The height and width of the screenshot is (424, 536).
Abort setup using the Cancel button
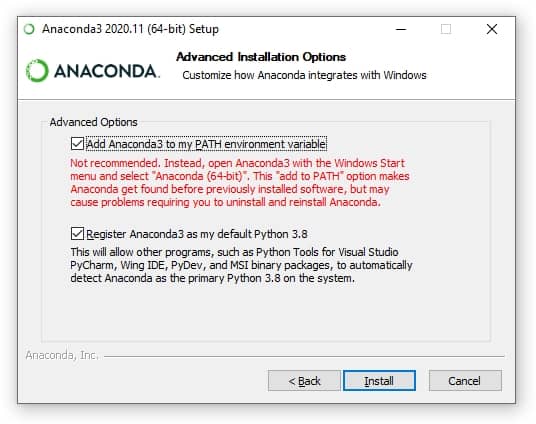(465, 381)
